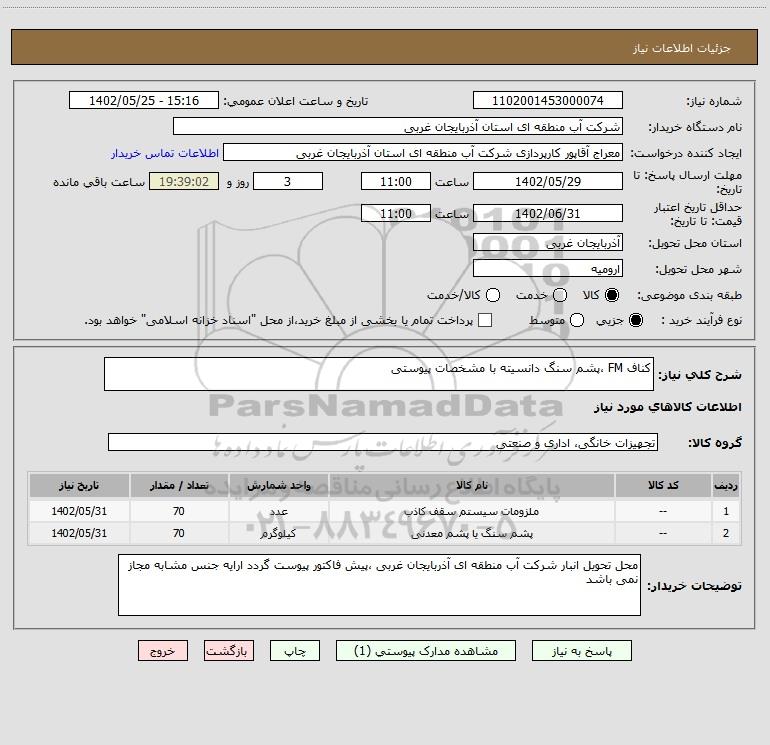Click the announcement date field 1402/05/25 - 15:16
Image resolution: width=770 pixels, height=745 pixels.
(x=144, y=101)
